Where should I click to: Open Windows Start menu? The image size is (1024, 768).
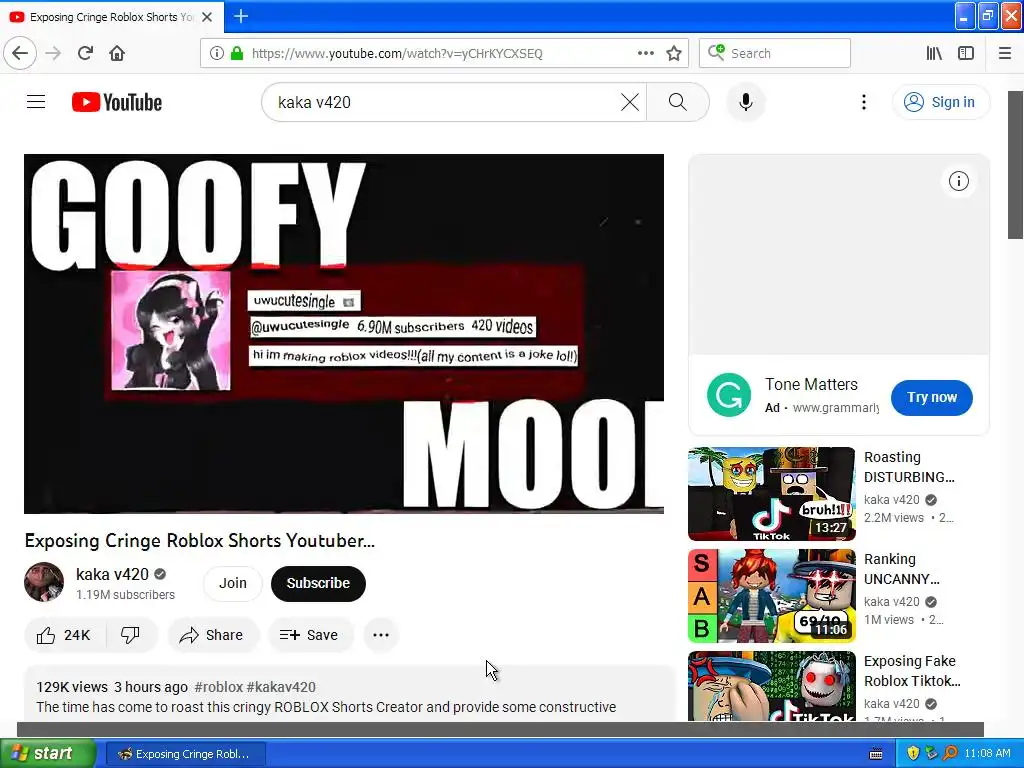[x=48, y=753]
